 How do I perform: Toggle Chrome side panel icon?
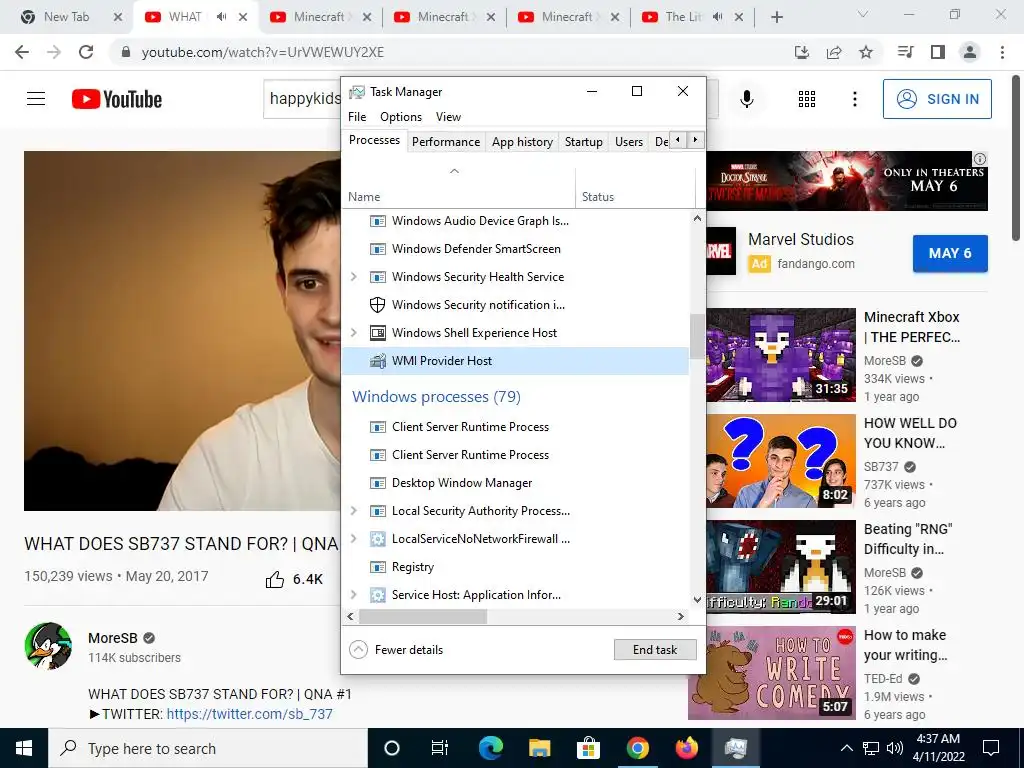point(938,52)
